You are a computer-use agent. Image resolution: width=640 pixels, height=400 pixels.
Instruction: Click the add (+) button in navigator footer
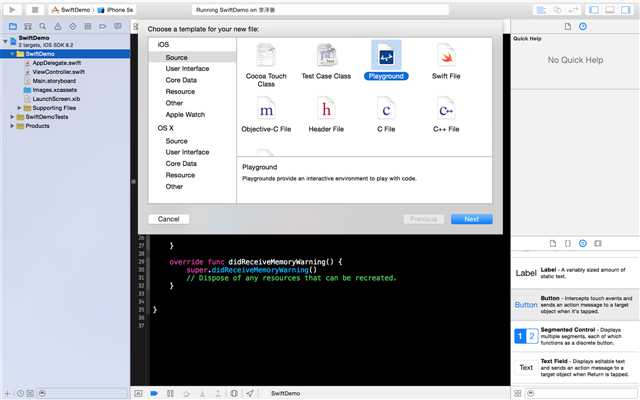7,393
